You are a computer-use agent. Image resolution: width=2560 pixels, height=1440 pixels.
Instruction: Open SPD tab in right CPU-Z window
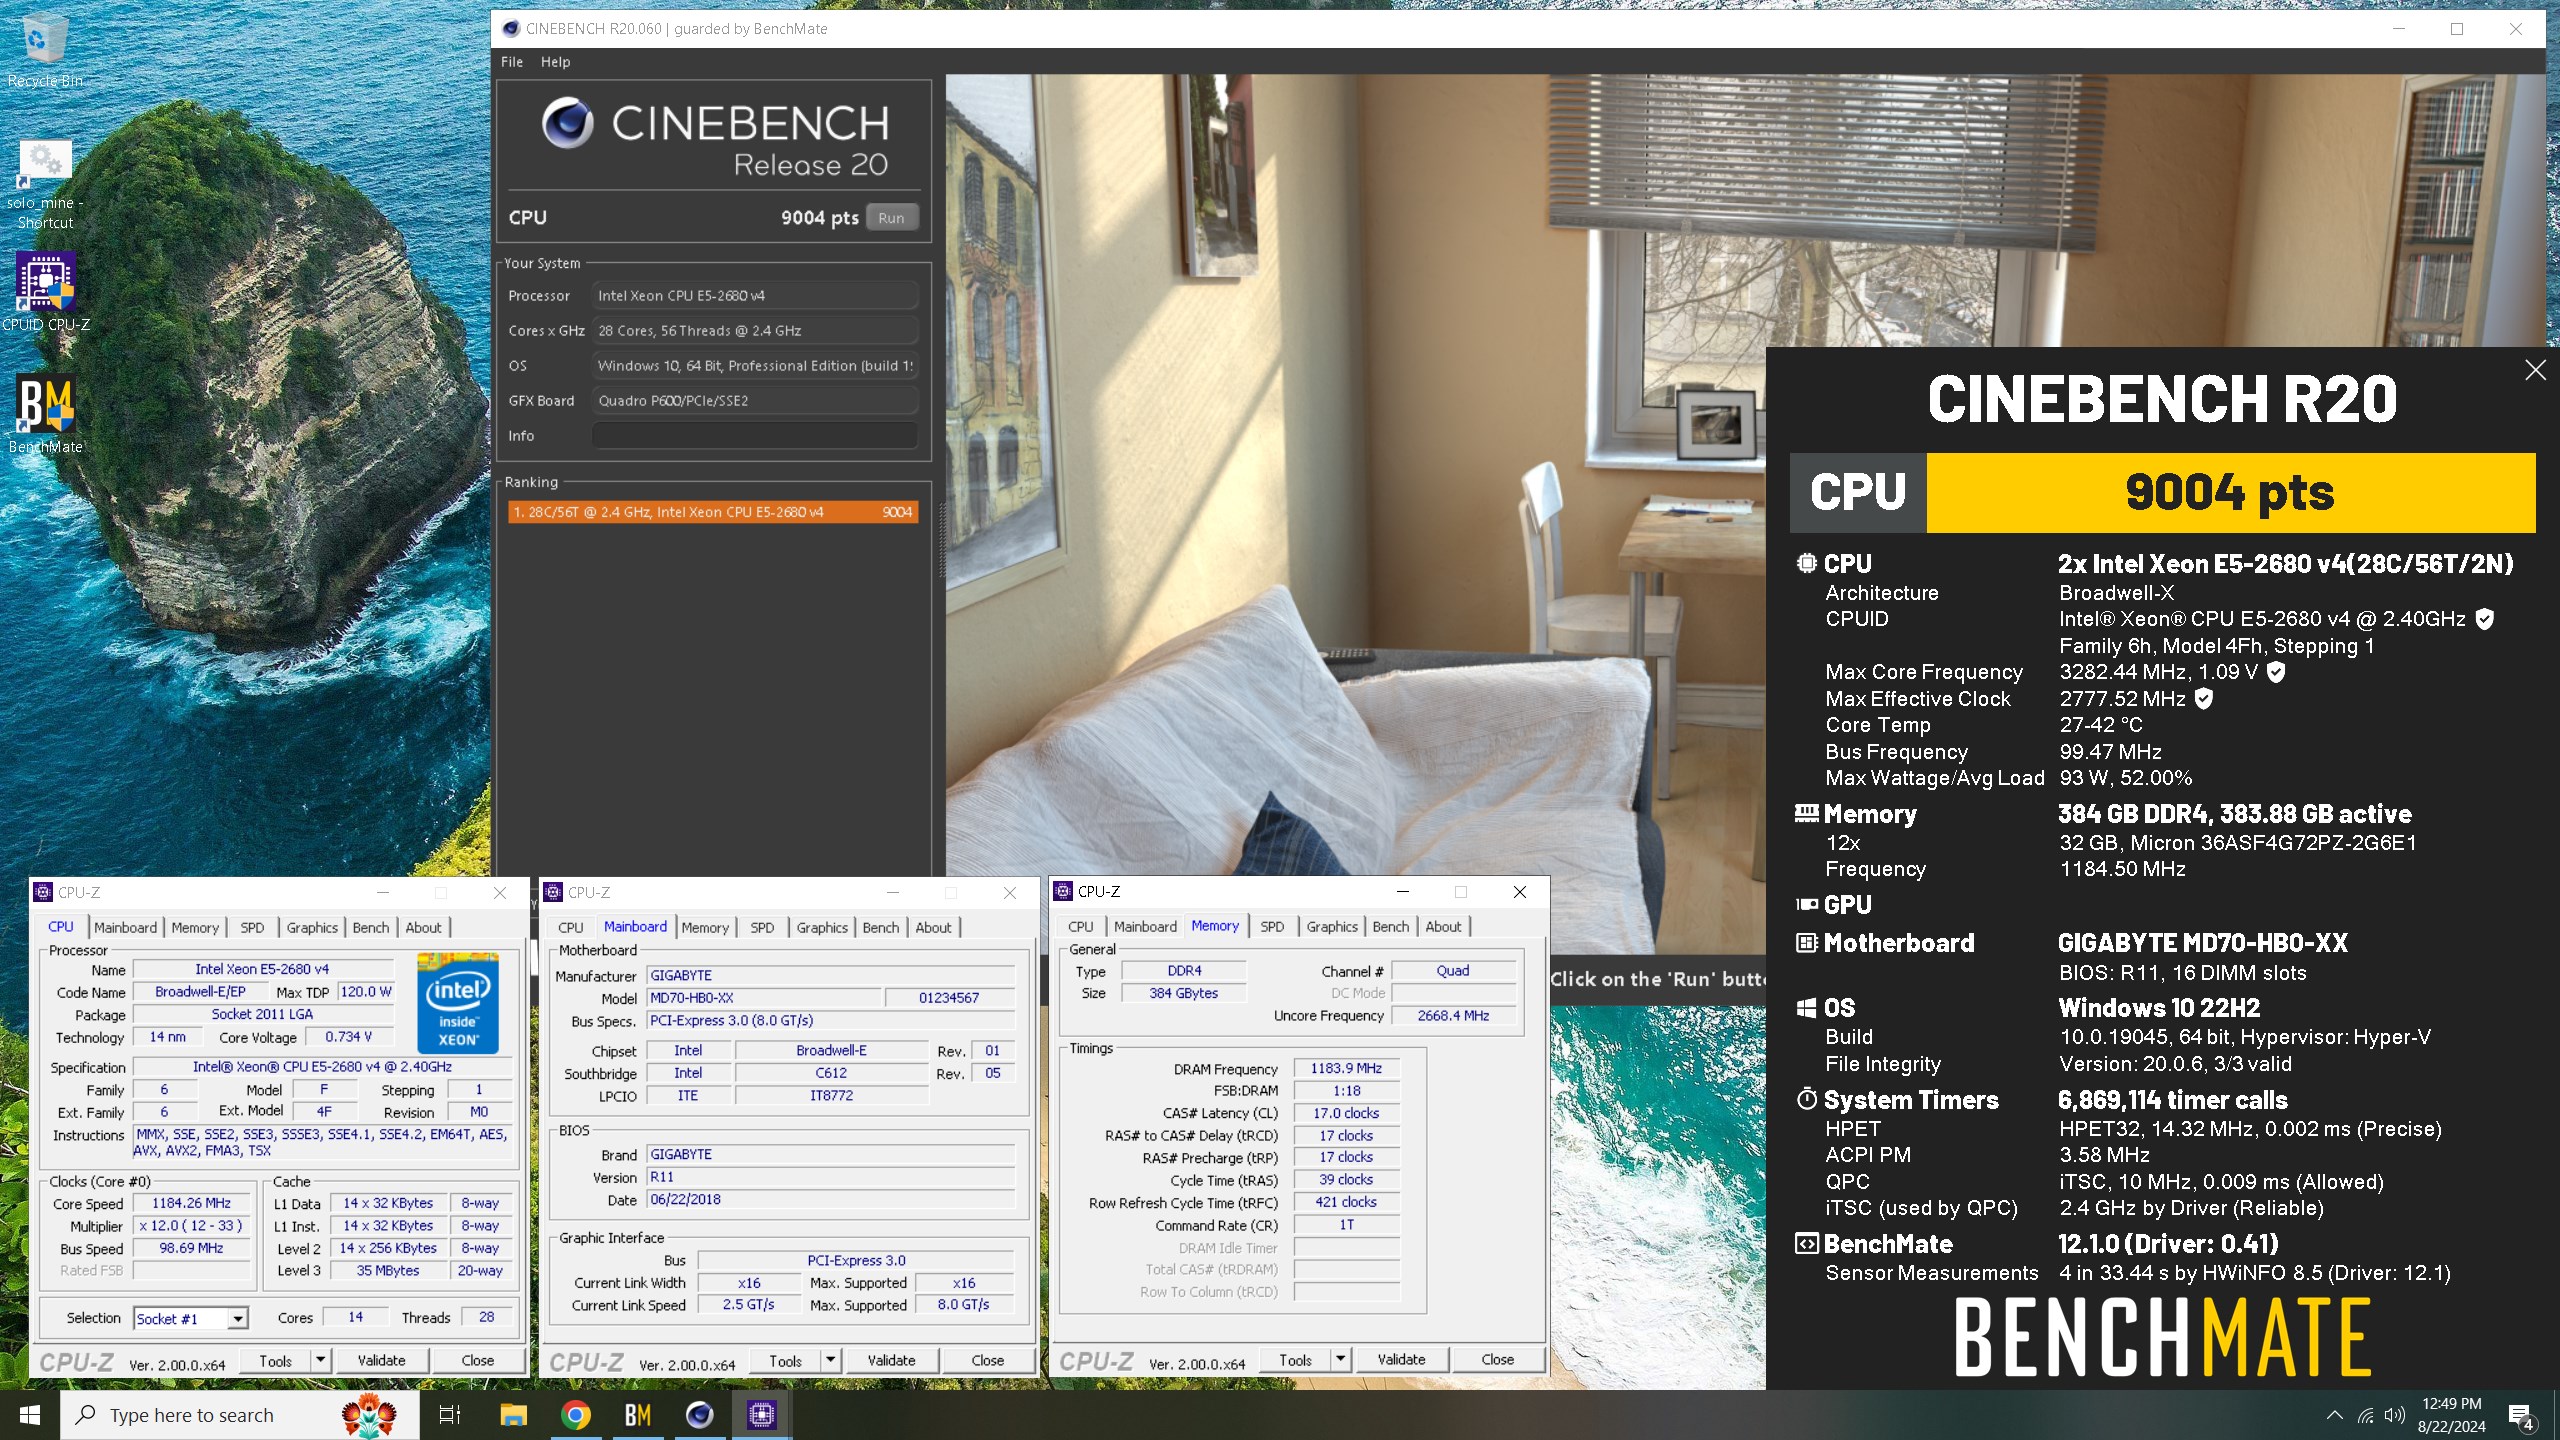click(x=1272, y=926)
